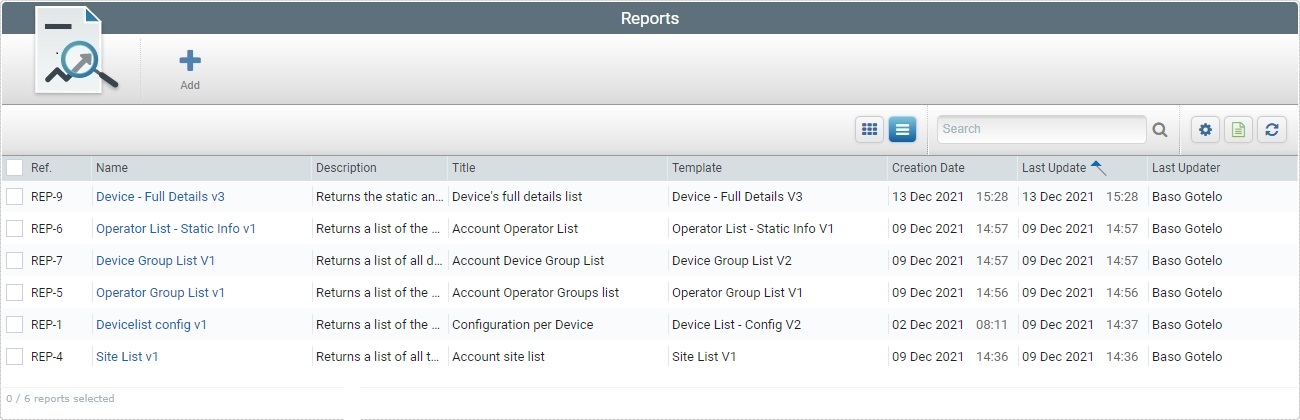Click template cell 'Operator List - Static Info V1'
The image size is (1300, 420).
pos(753,229)
